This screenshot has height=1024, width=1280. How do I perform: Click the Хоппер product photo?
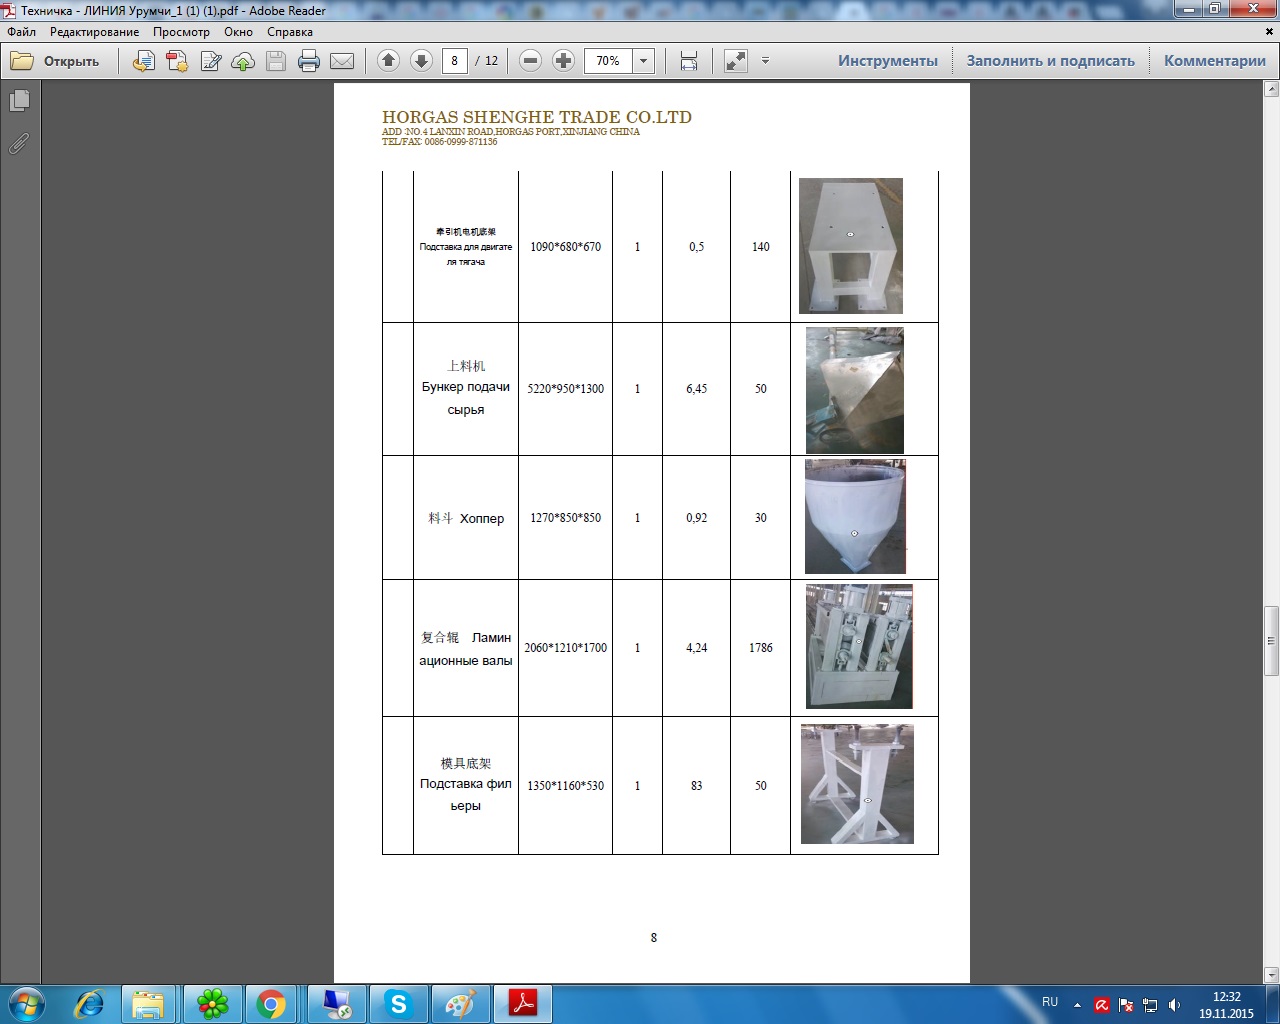(x=855, y=517)
